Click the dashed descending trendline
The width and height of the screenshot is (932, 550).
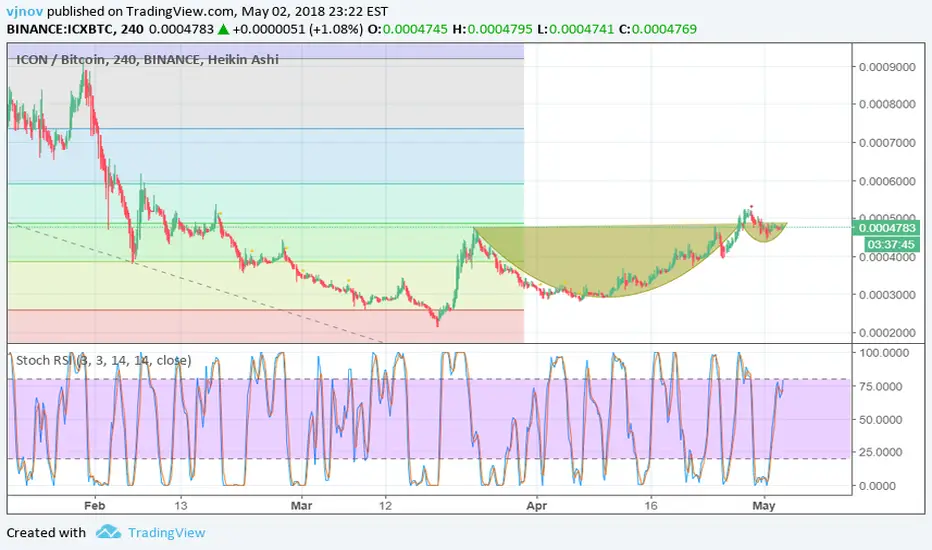pyautogui.click(x=196, y=283)
